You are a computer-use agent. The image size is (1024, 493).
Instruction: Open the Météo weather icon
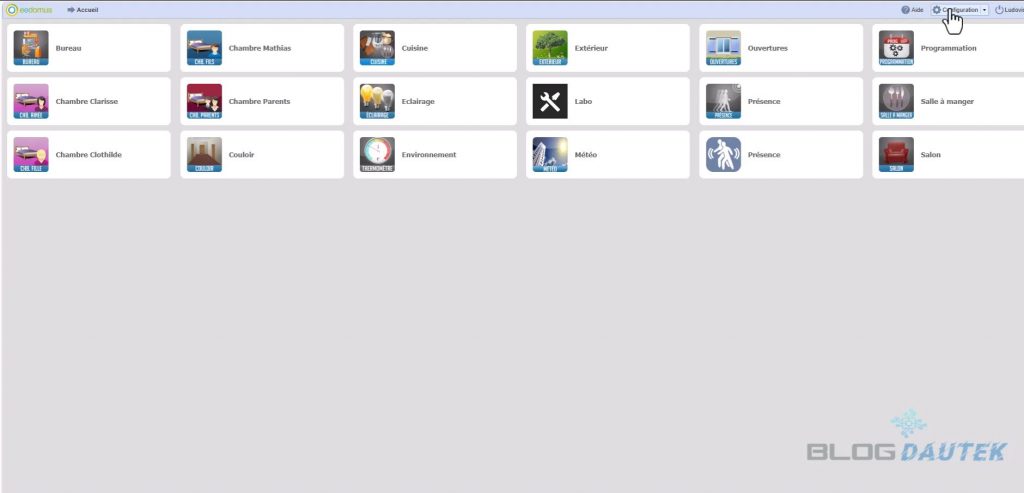pos(550,155)
